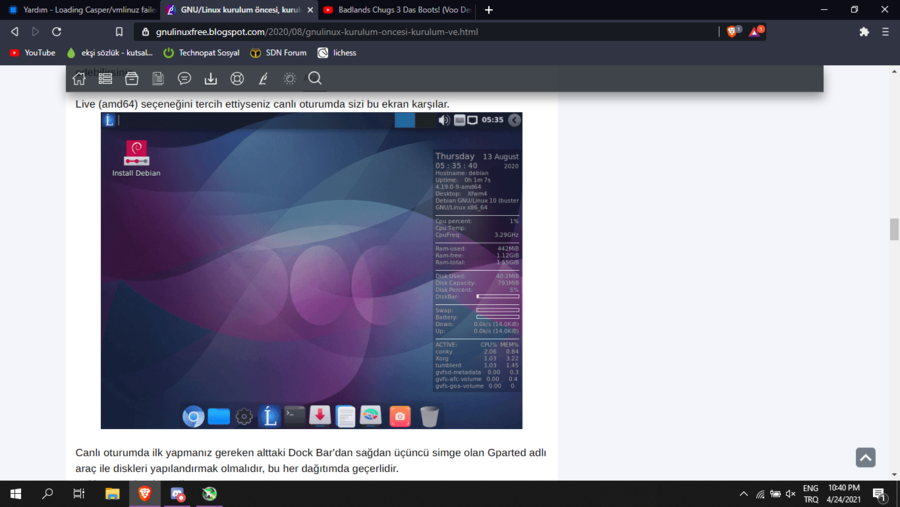Open the chat app icon on taskbar

coord(177,494)
